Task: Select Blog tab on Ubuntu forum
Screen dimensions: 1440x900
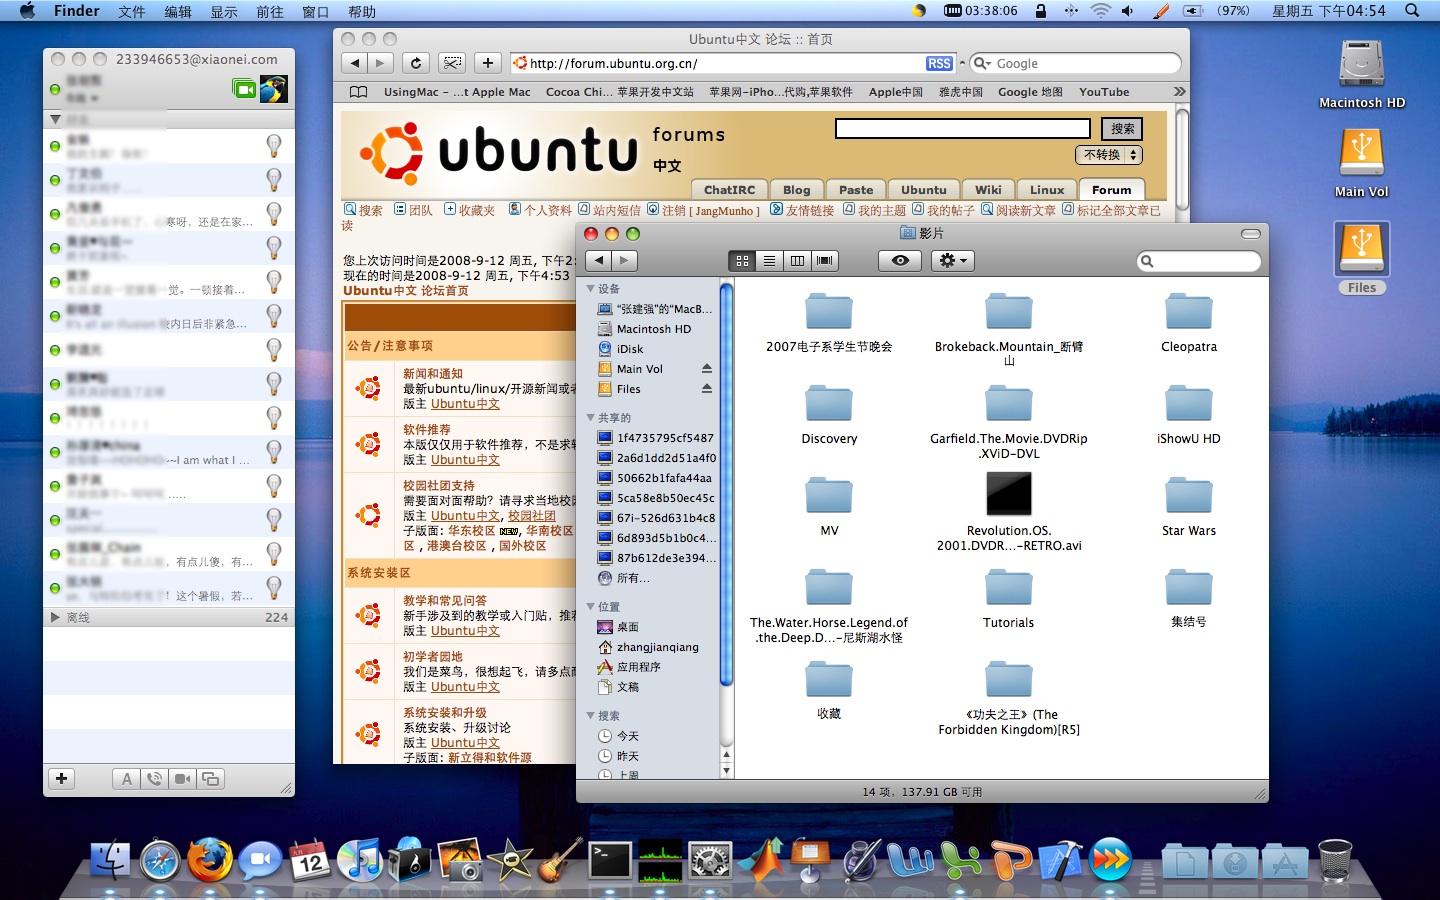Action: (797, 189)
